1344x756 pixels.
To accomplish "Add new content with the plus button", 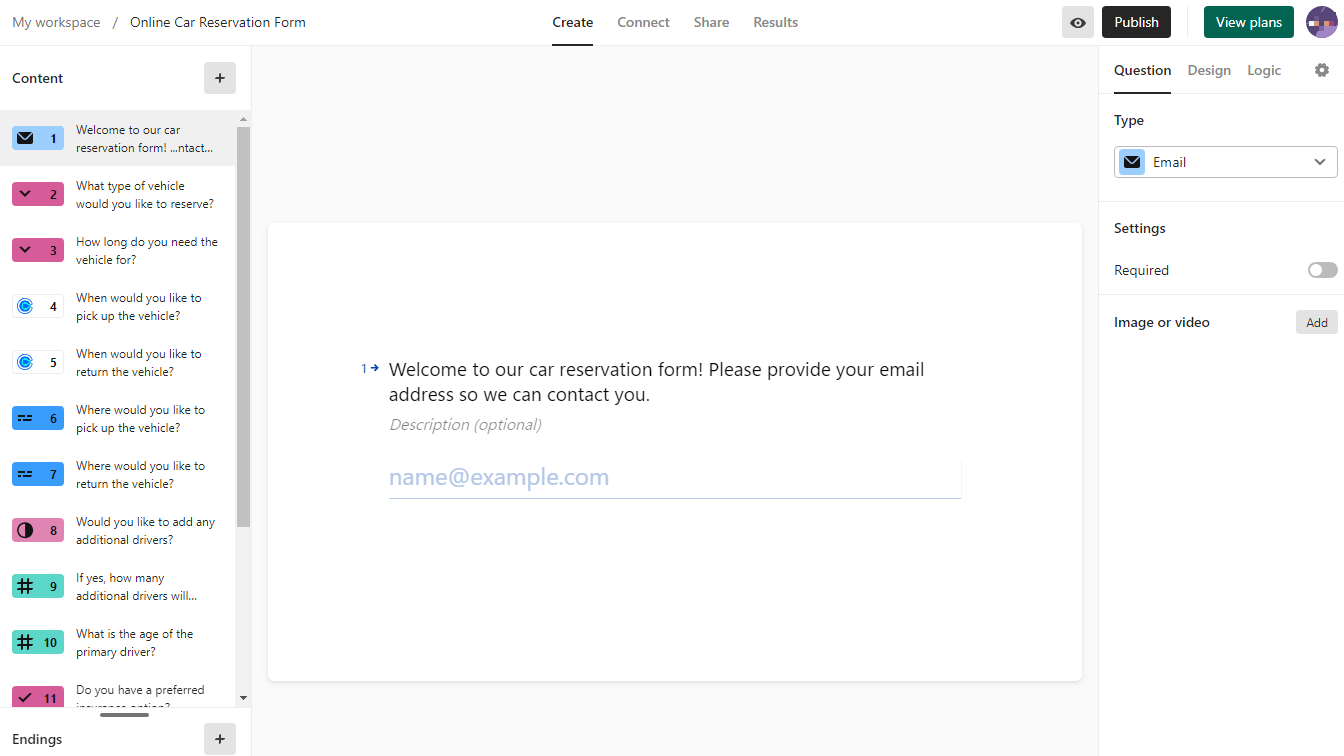I will (x=220, y=78).
